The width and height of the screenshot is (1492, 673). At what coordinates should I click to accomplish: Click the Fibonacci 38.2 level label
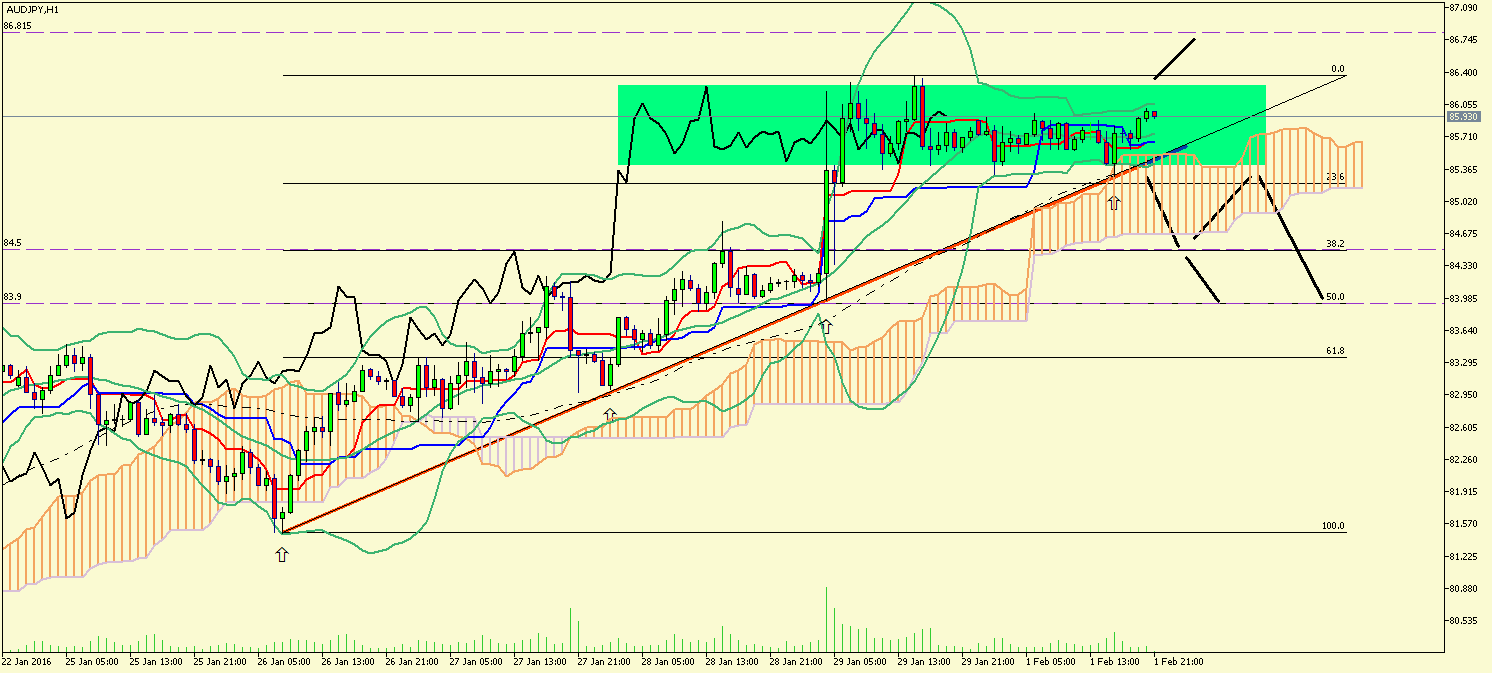tap(1334, 243)
